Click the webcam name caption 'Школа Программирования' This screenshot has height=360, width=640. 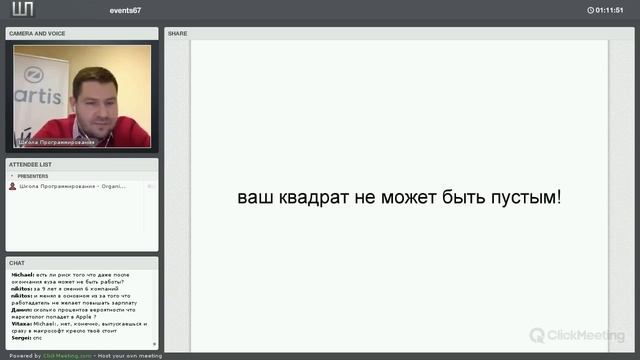click(57, 142)
